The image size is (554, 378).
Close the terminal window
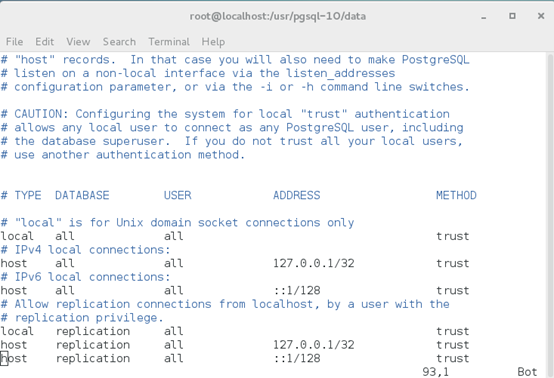(x=541, y=16)
